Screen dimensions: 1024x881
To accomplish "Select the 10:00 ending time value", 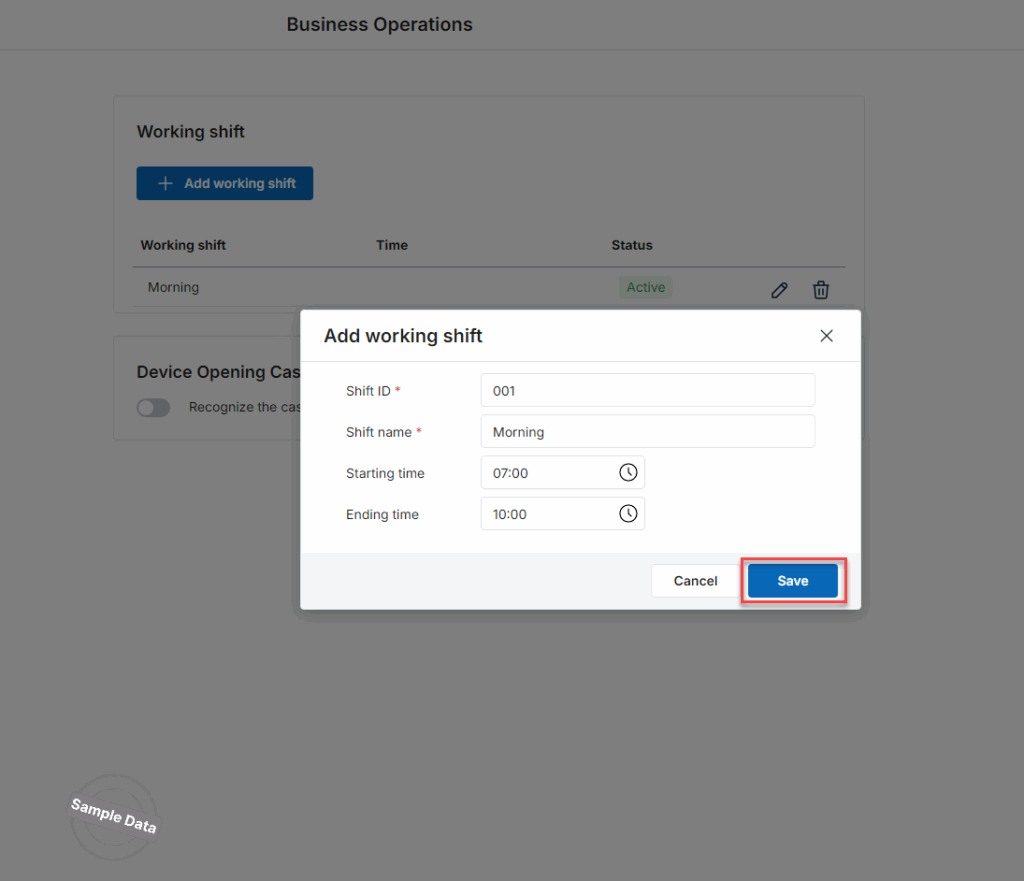I will (511, 514).
